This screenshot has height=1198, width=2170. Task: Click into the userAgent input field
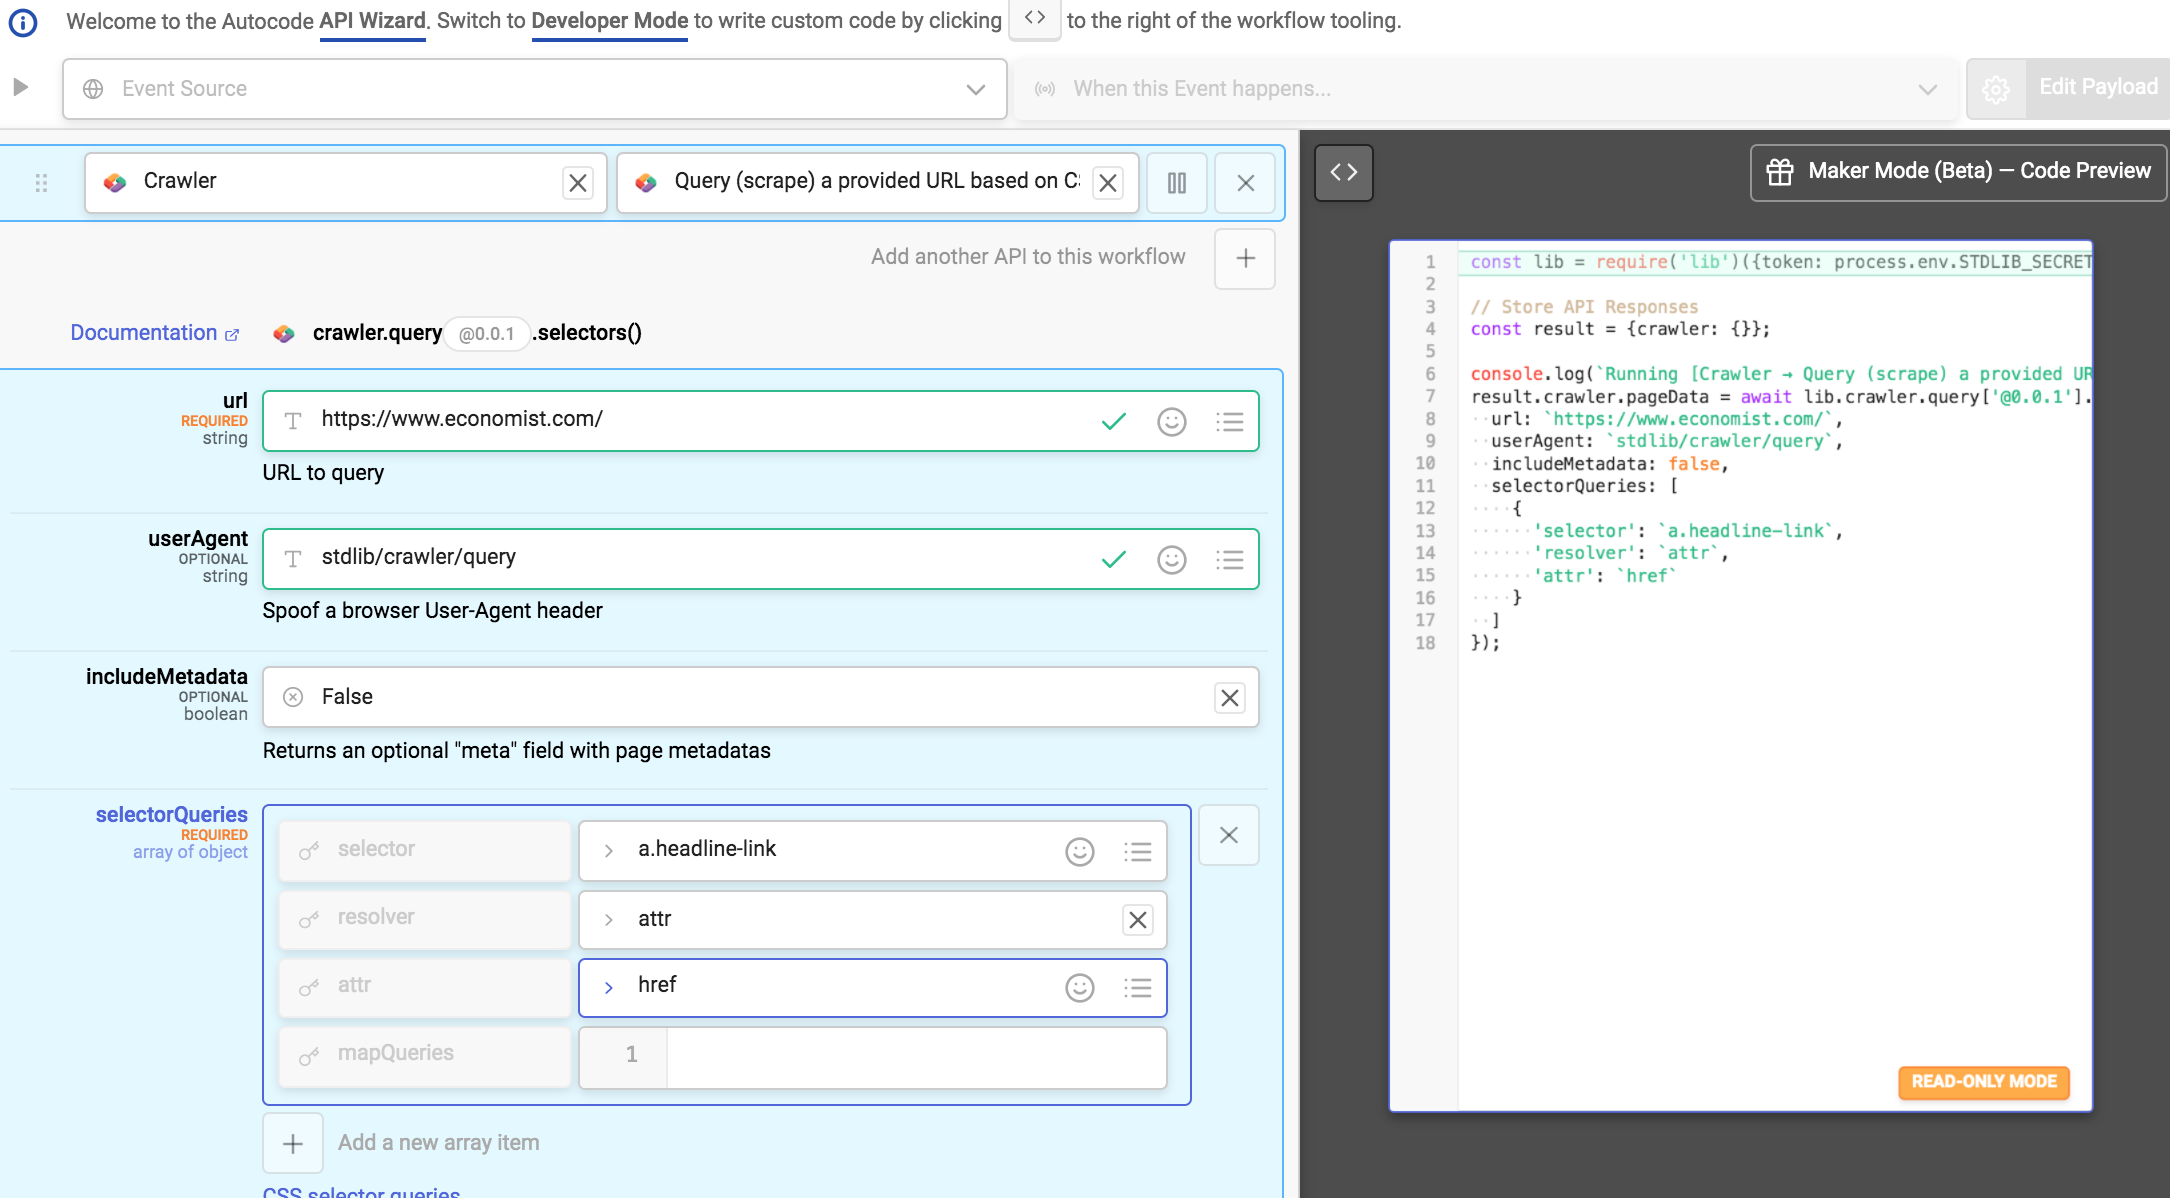click(x=760, y=558)
